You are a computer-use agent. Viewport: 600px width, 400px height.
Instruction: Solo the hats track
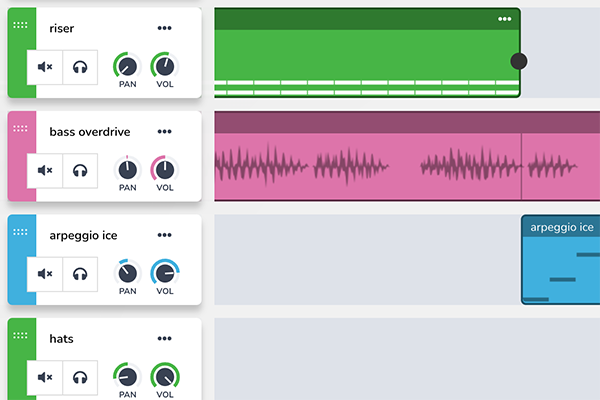80,377
